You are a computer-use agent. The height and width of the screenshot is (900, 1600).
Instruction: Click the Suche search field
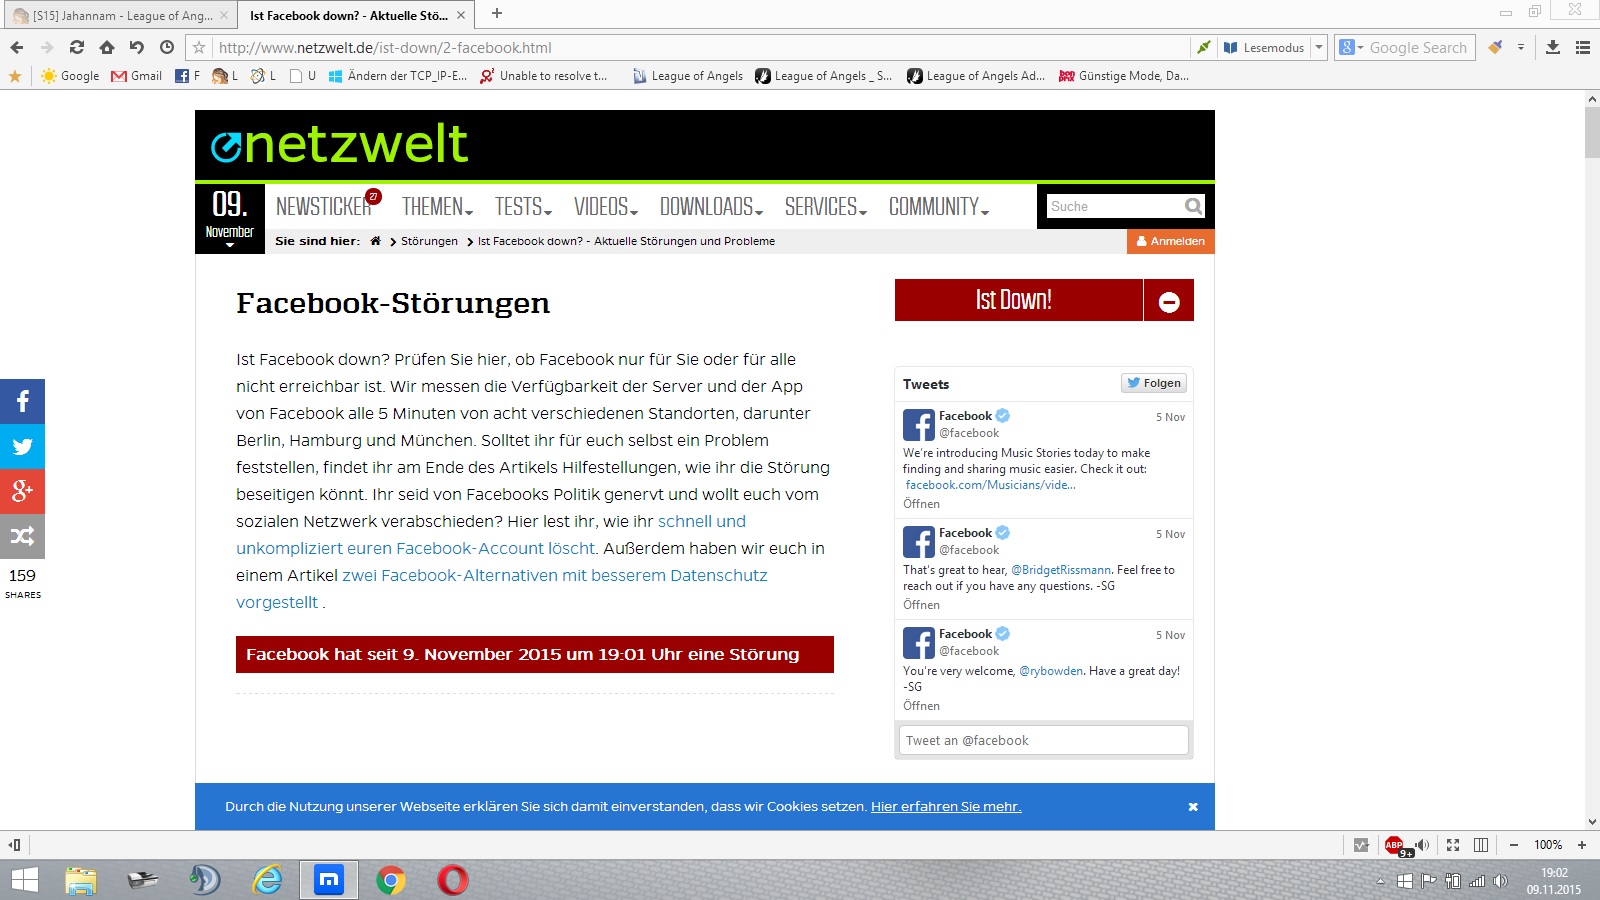pos(1113,206)
